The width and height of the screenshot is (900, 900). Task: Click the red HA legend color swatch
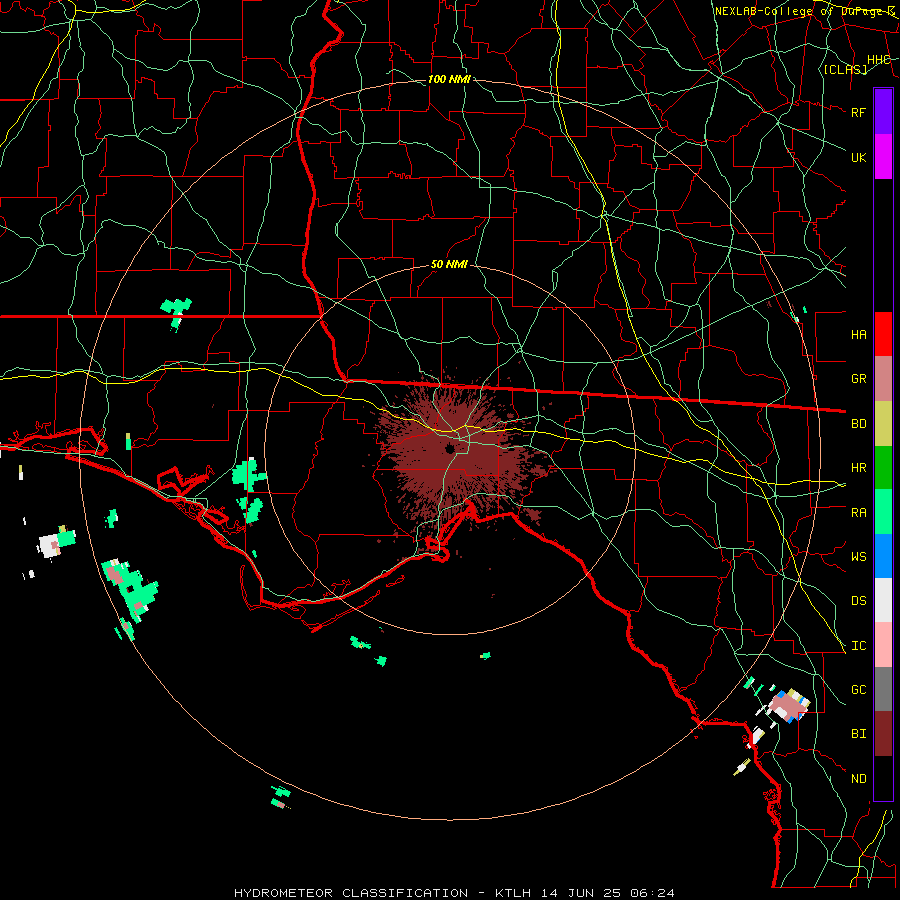883,334
